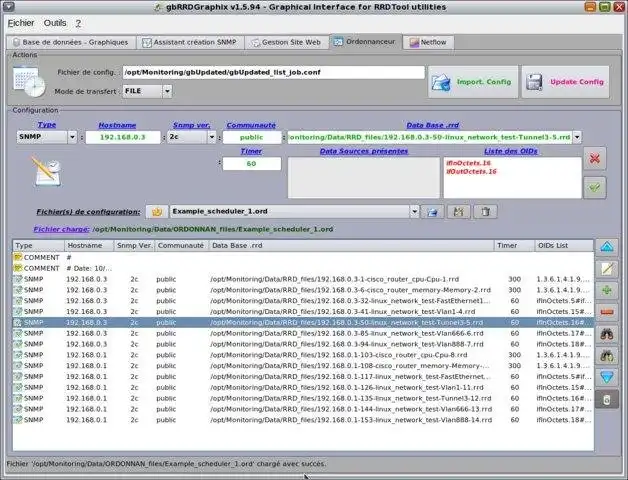Switch to Assistant création SNMP tab
Viewport: 628px width, 480px height.
click(x=190, y=42)
